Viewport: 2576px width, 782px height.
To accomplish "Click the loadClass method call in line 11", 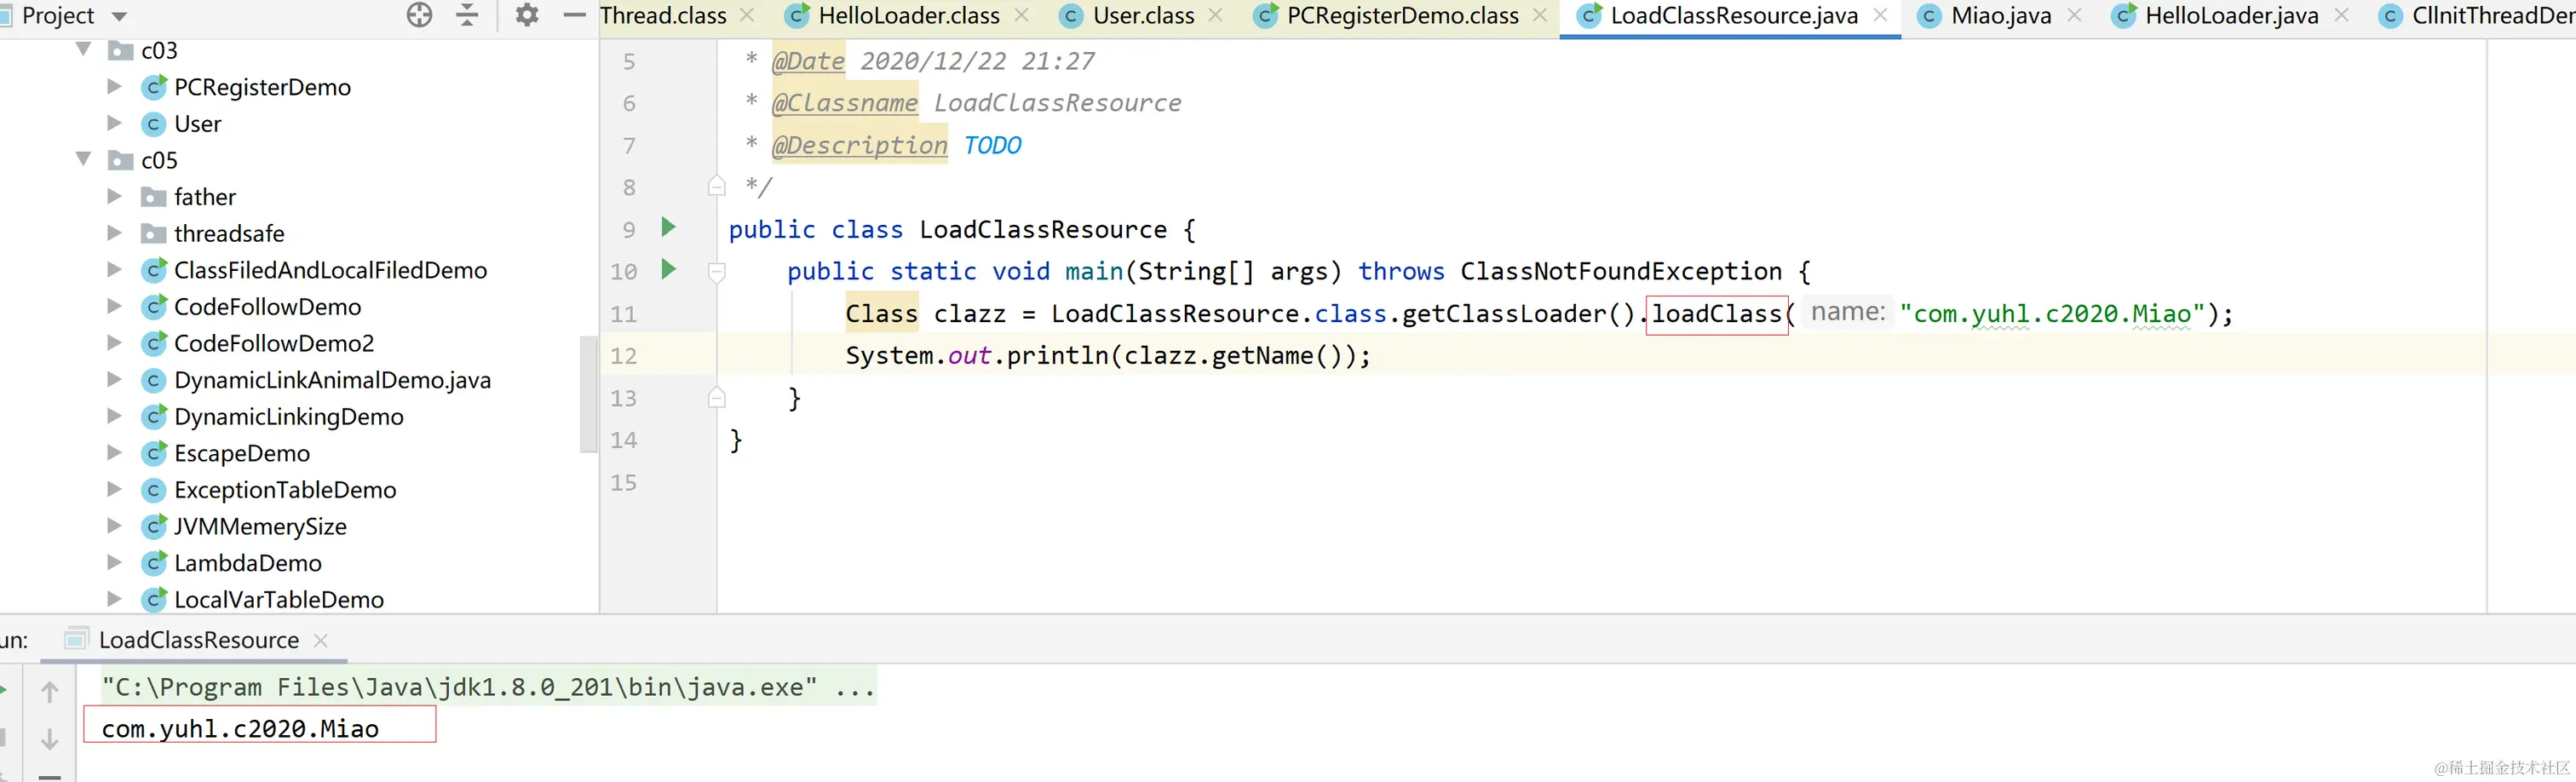I will 1716,314.
